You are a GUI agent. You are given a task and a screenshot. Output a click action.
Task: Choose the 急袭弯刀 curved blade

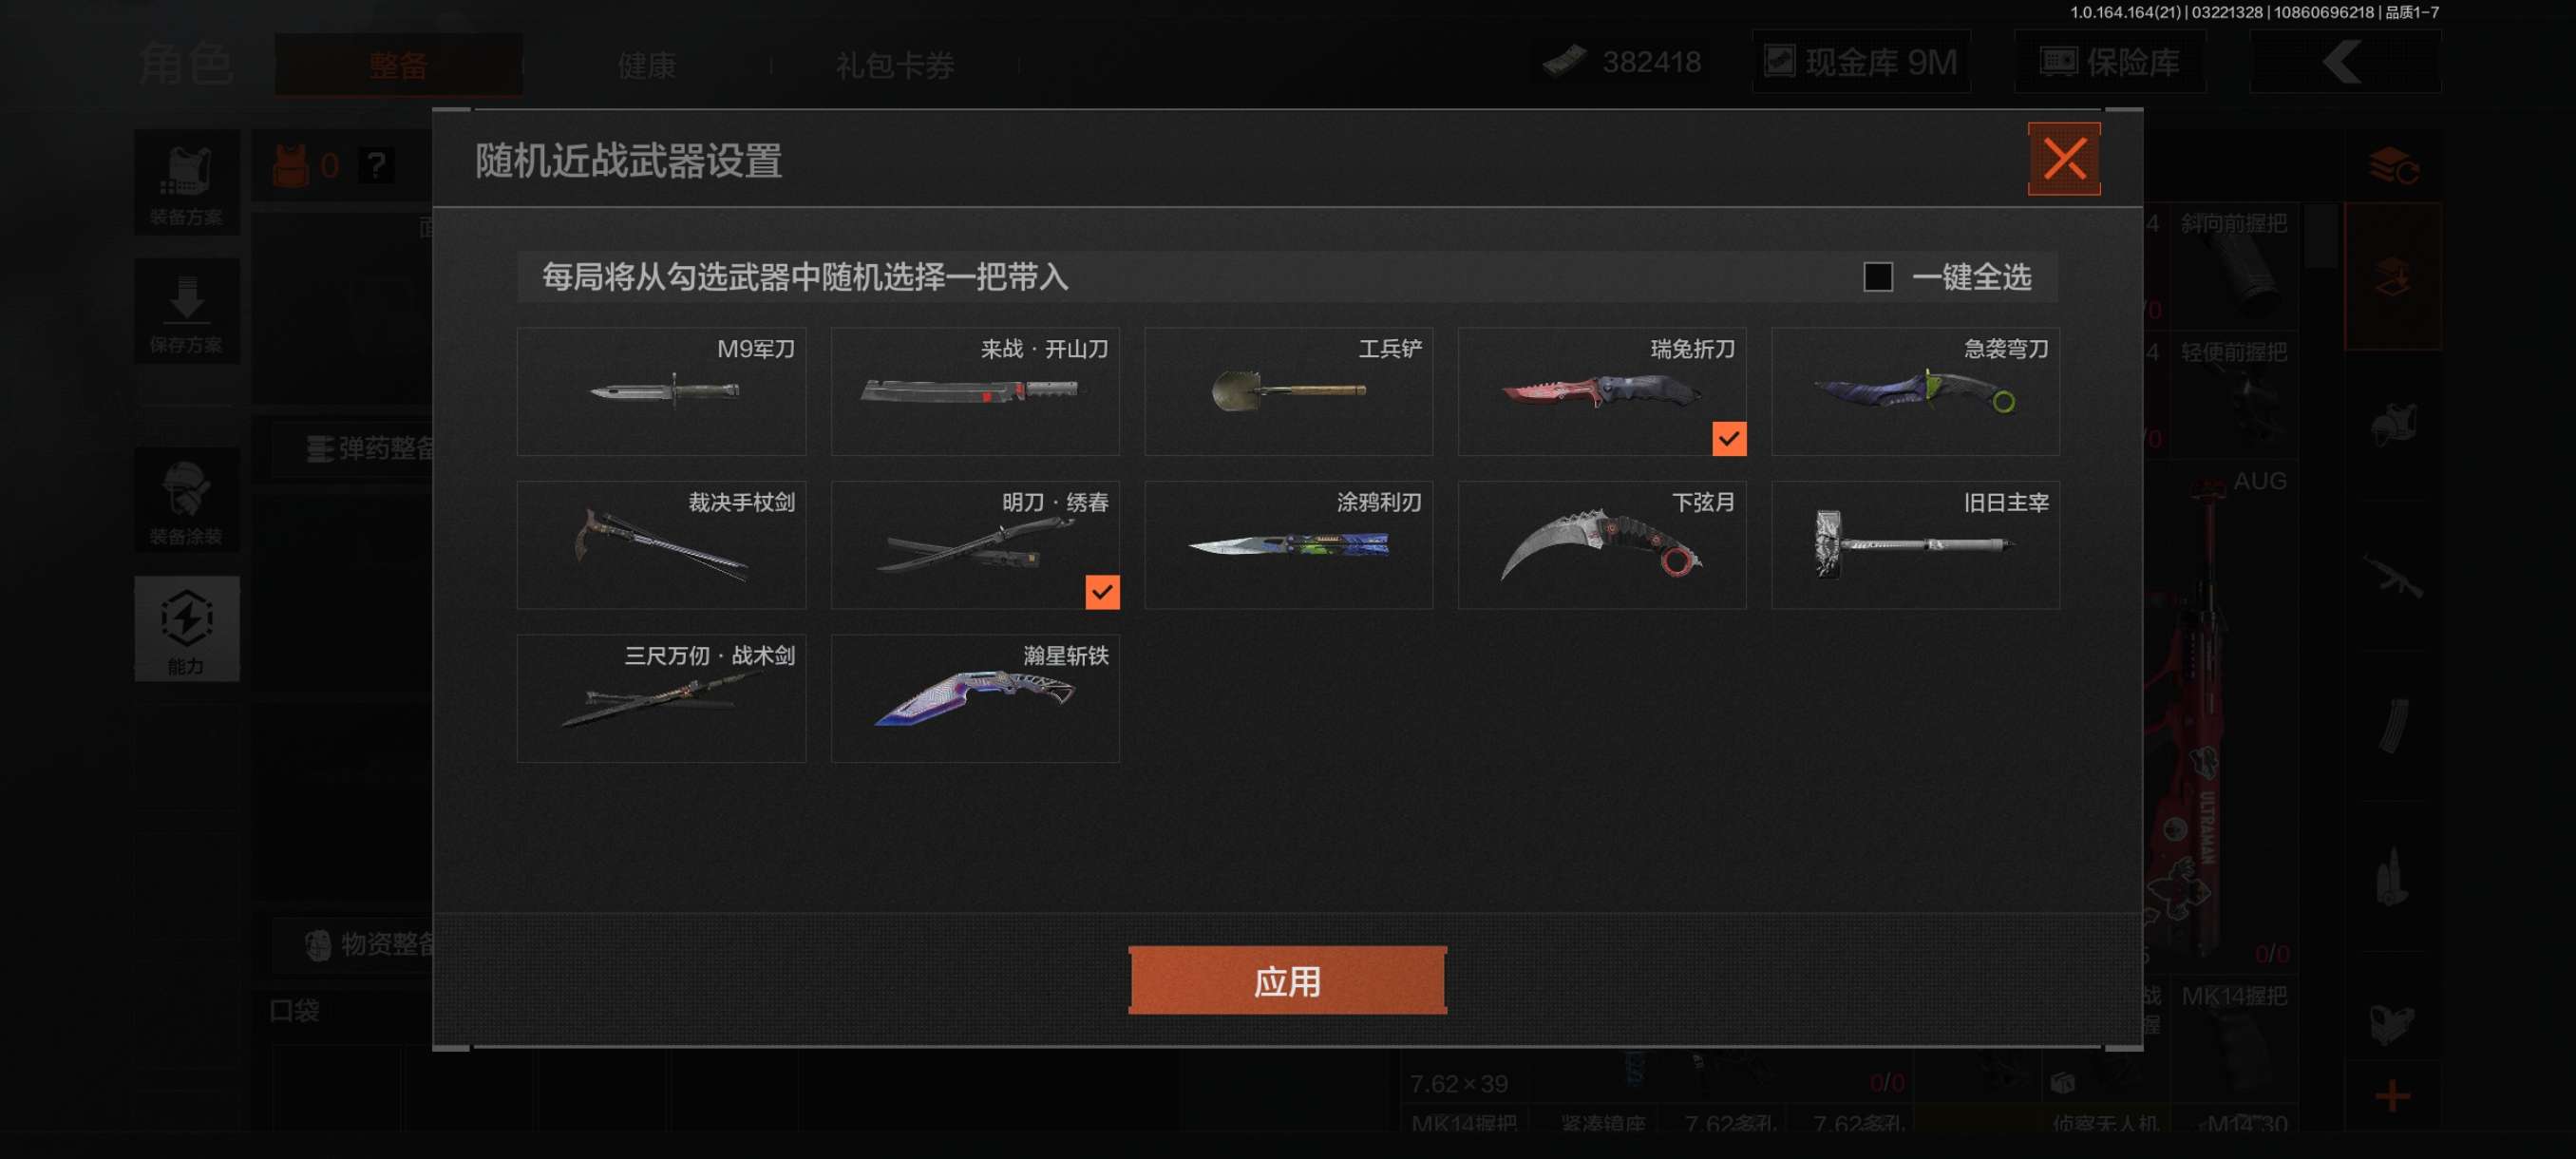(x=1915, y=391)
